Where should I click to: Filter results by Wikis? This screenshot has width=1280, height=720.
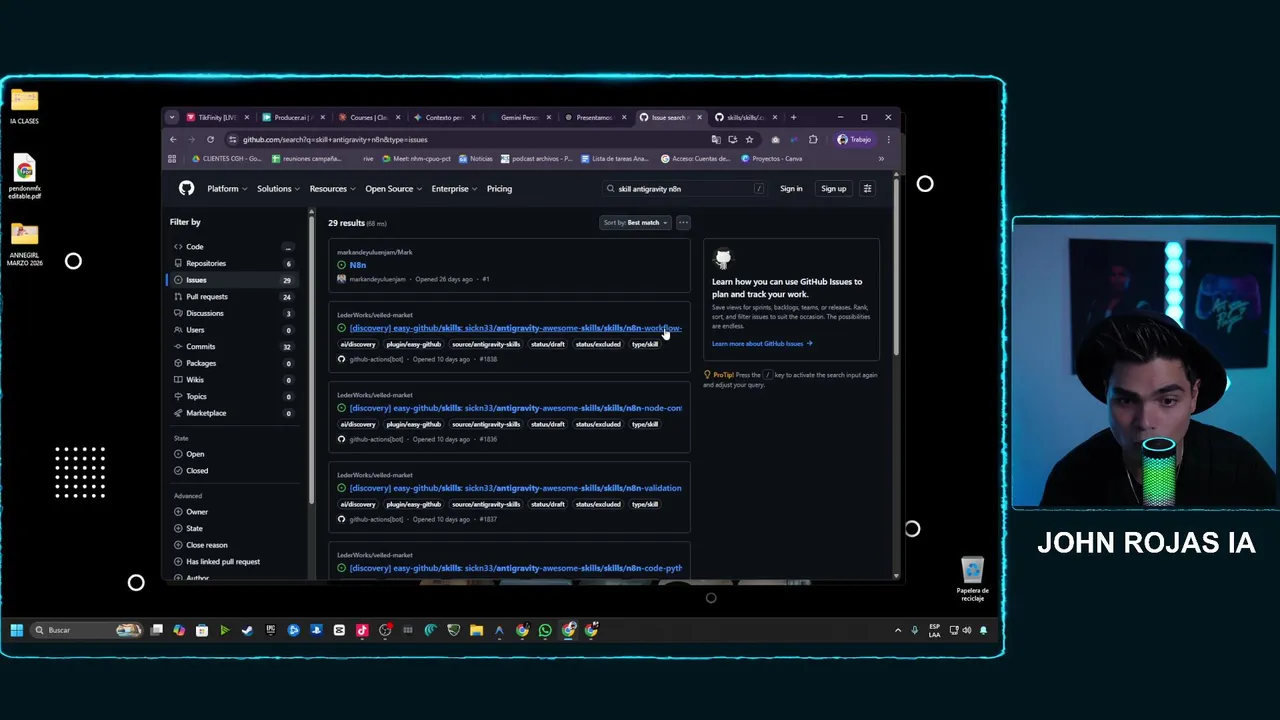pyautogui.click(x=232, y=380)
